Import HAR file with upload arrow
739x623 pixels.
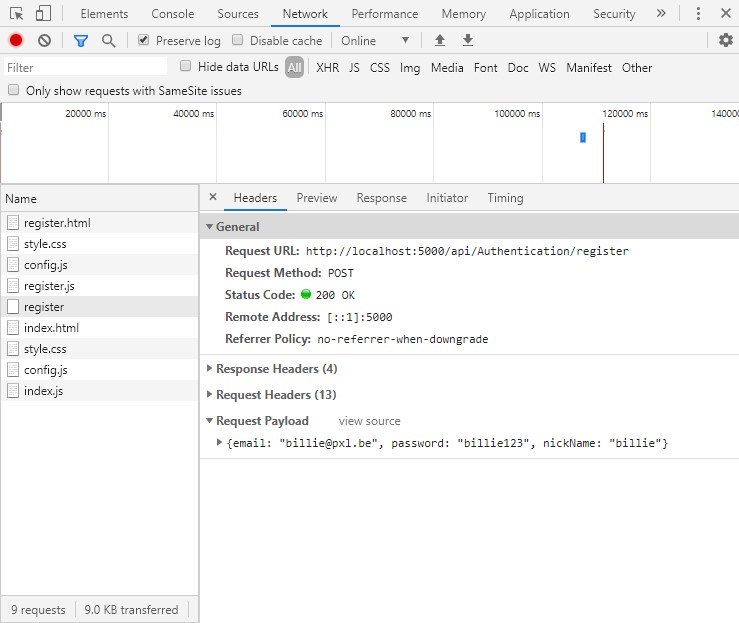pyautogui.click(x=440, y=41)
